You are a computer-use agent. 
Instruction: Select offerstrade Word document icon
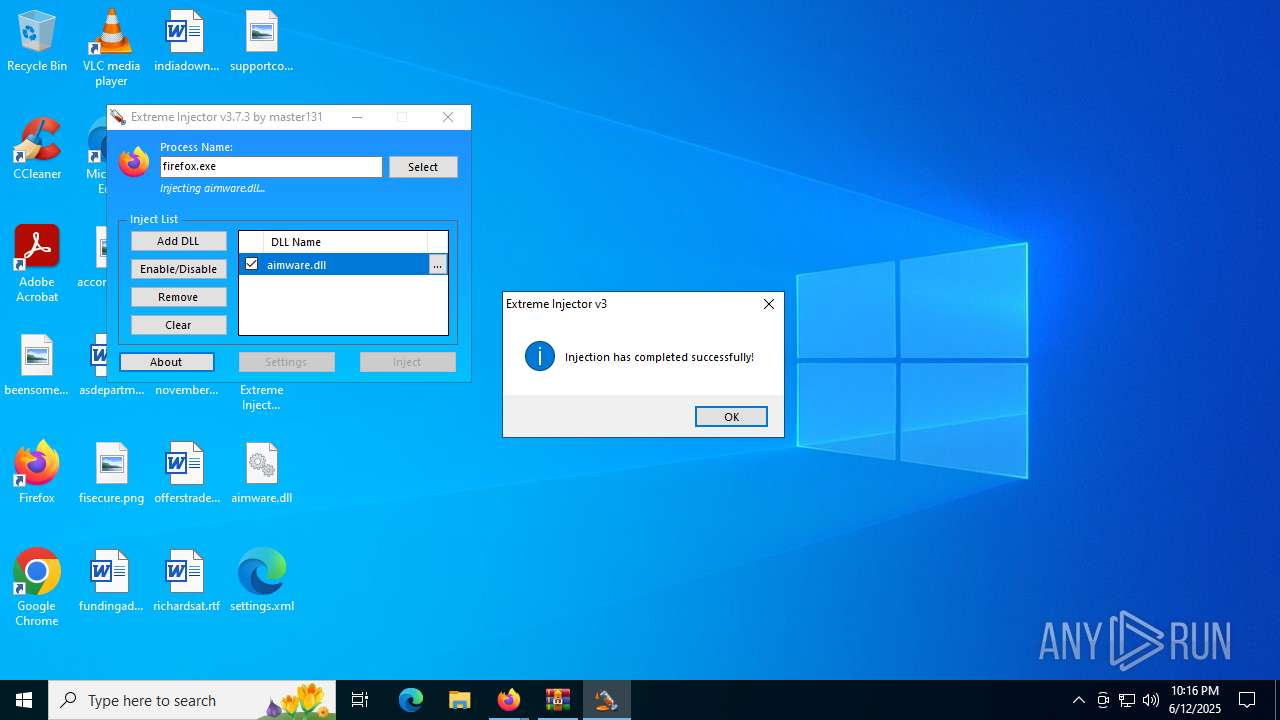point(186,474)
